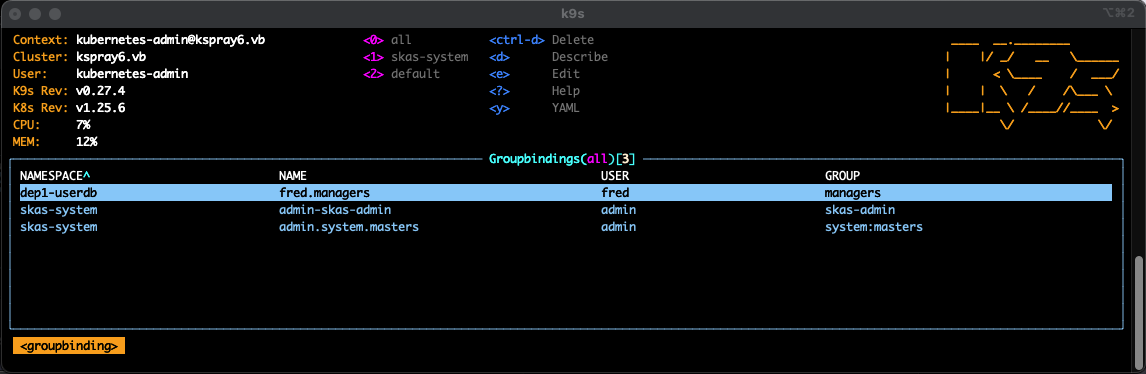Click the Groupbindings(all)[3] table title
Screen dimensions: 1146x374
562,159
